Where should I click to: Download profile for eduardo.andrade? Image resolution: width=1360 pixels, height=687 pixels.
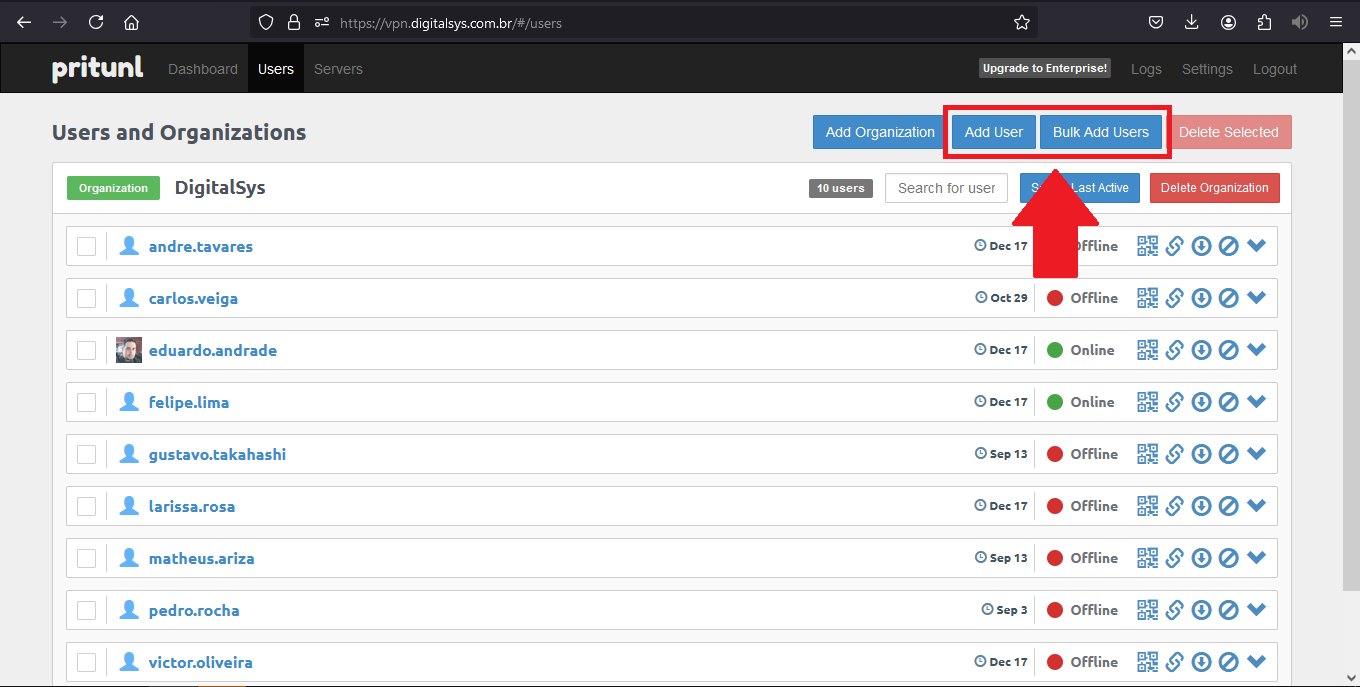click(x=1202, y=350)
